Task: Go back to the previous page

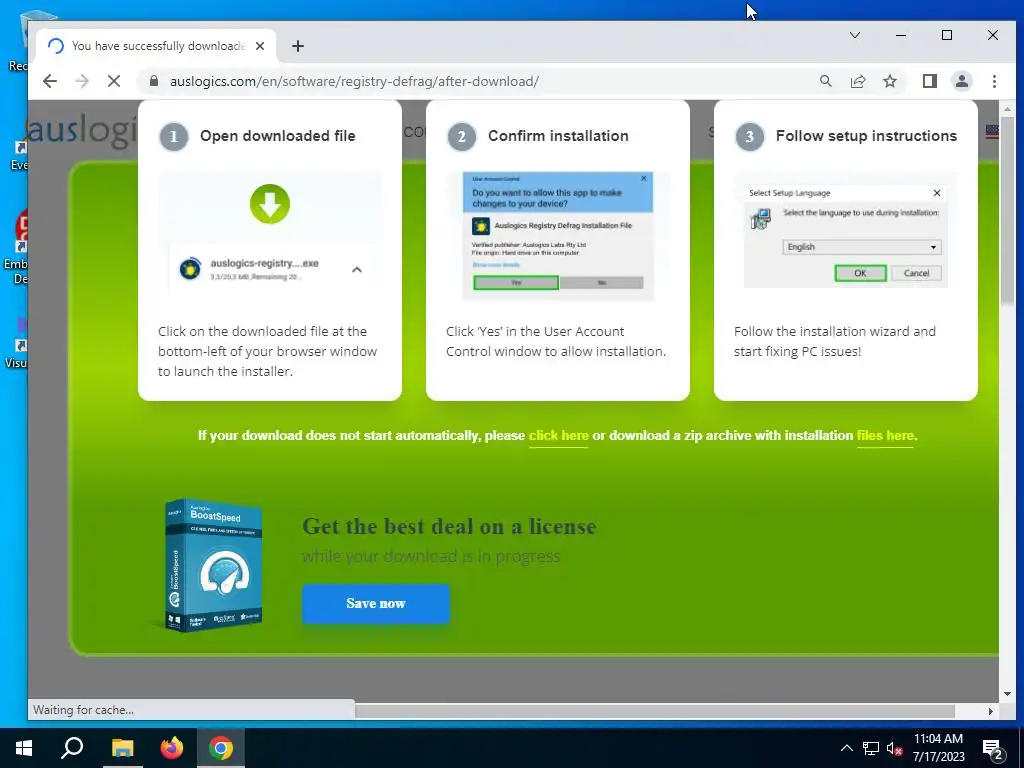Action: pos(50,81)
